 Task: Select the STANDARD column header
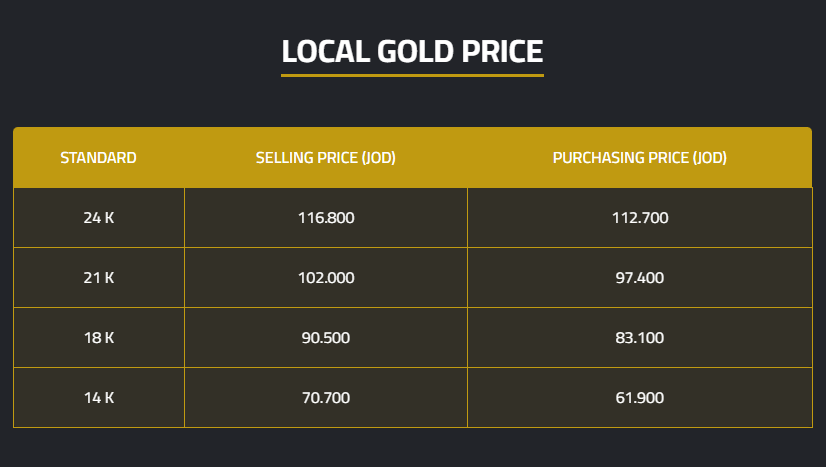[98, 158]
